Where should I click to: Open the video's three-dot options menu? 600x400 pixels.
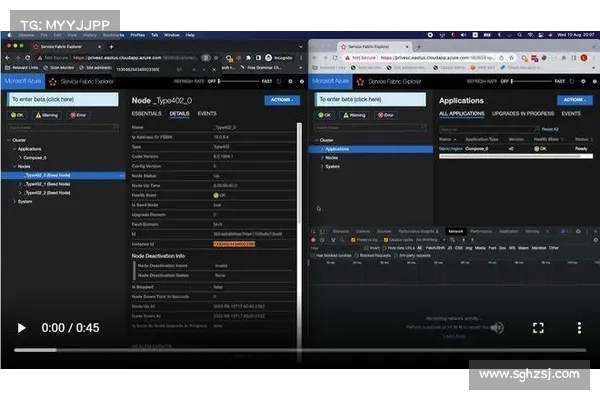tap(579, 327)
